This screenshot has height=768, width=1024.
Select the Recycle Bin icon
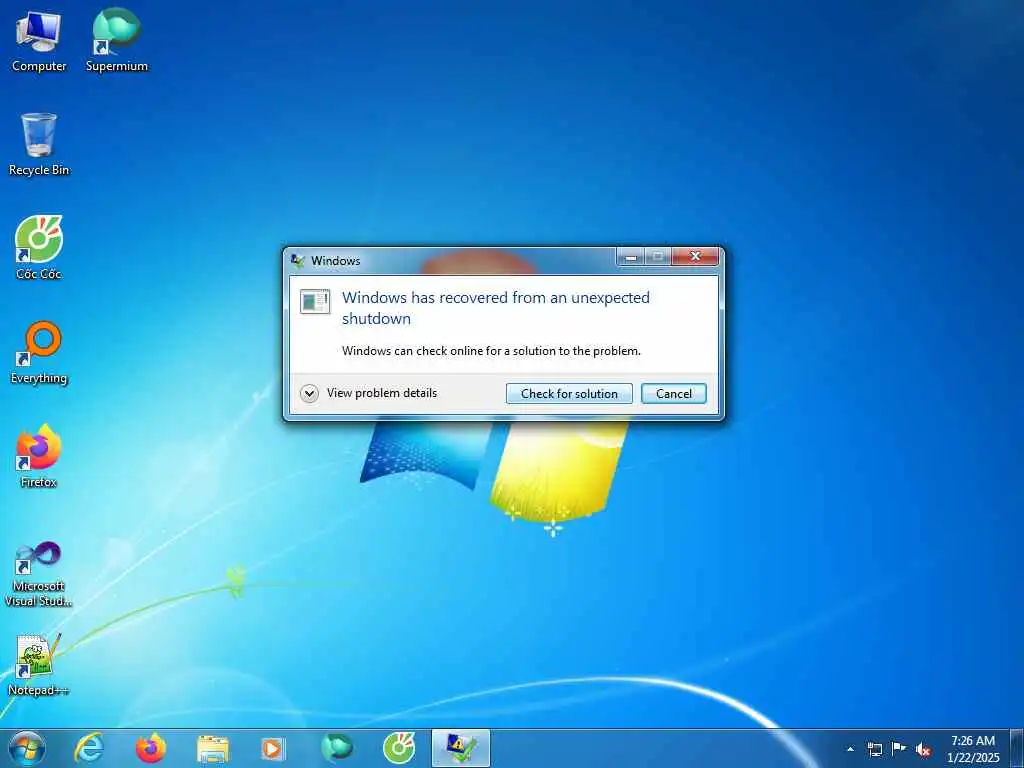(39, 144)
